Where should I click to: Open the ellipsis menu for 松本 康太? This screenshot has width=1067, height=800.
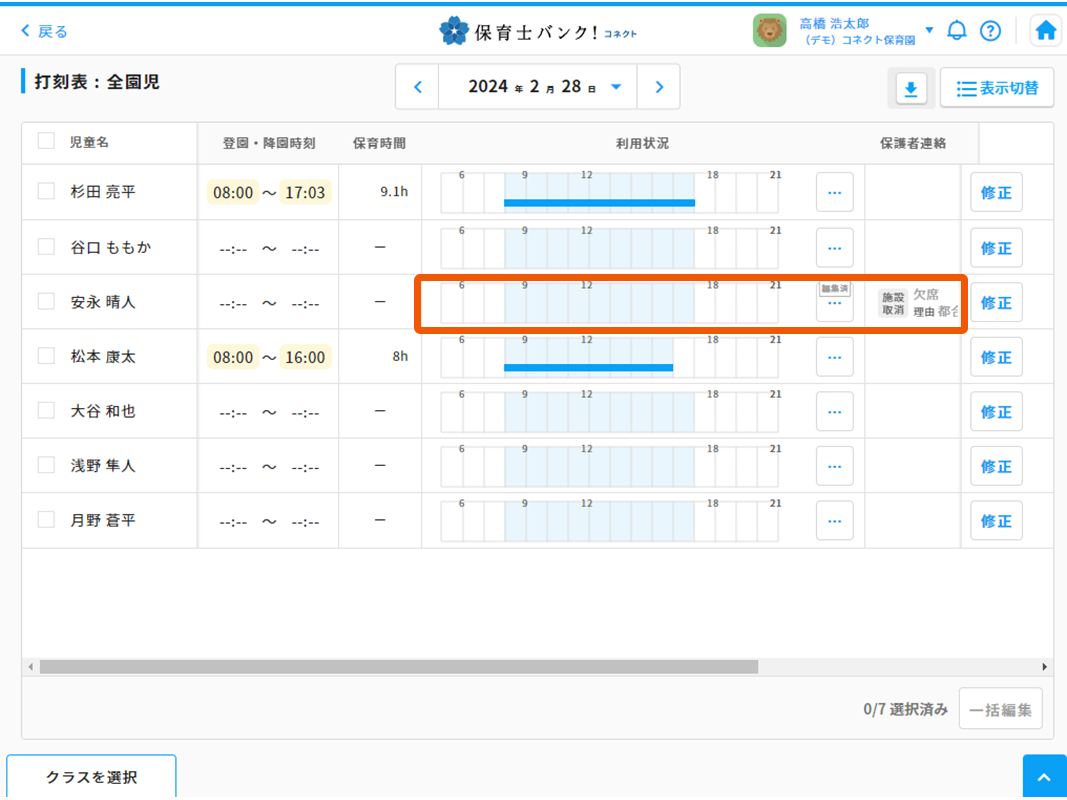click(834, 357)
